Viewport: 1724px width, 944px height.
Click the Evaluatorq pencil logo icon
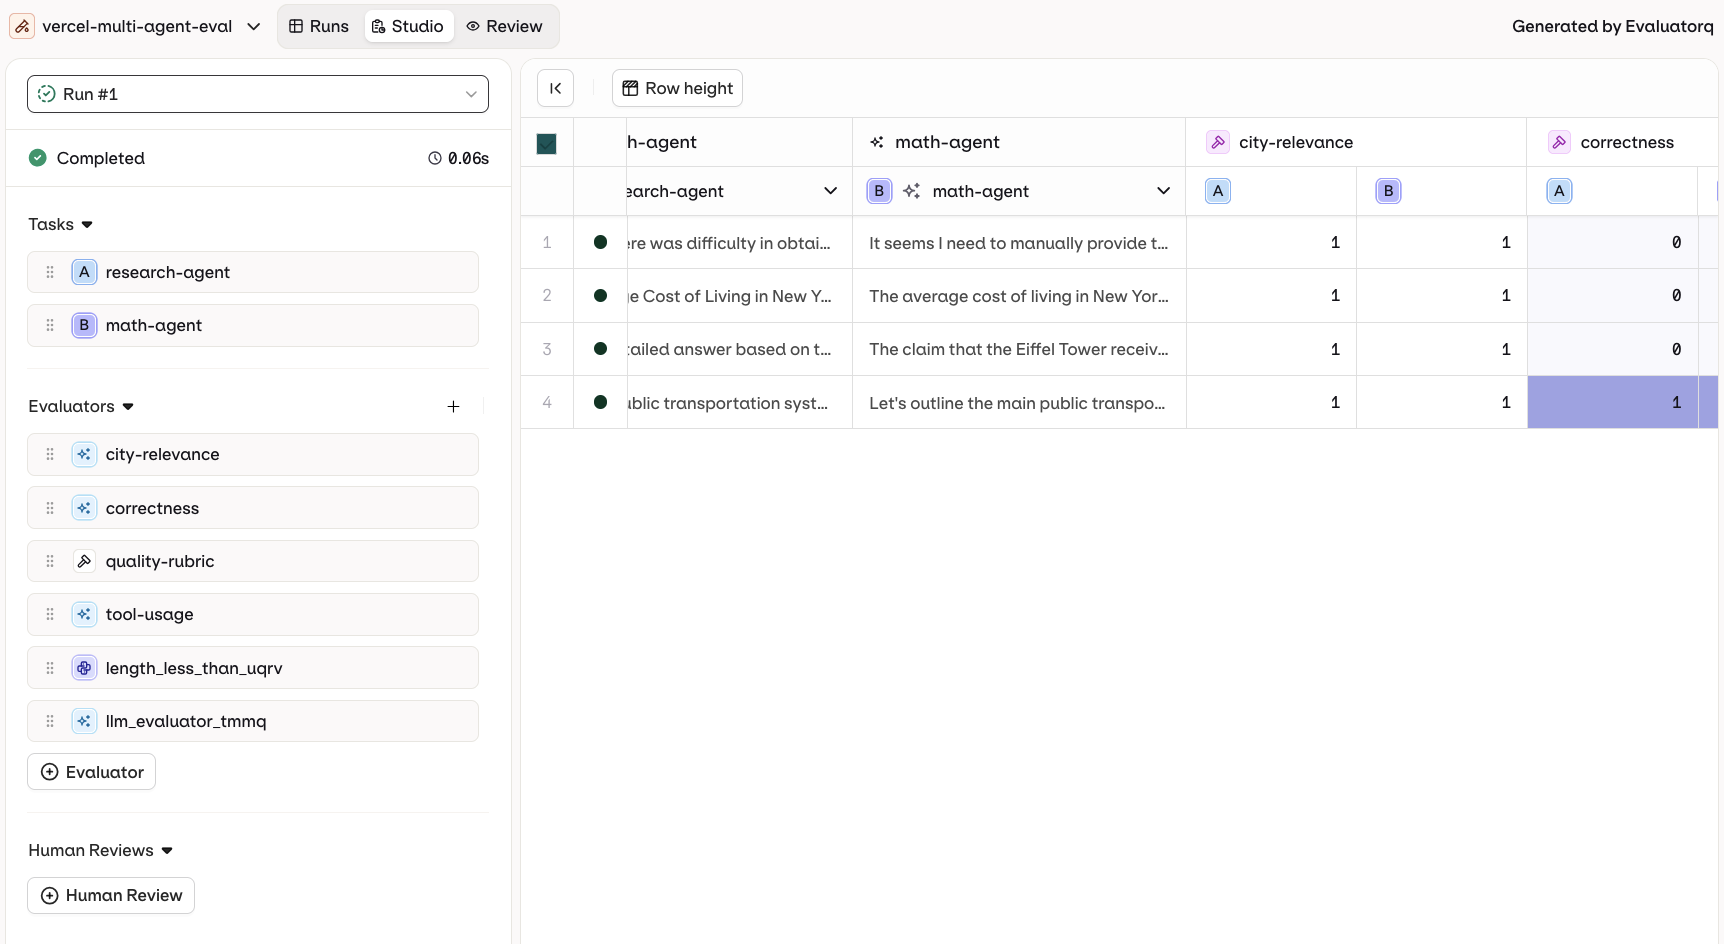[21, 26]
